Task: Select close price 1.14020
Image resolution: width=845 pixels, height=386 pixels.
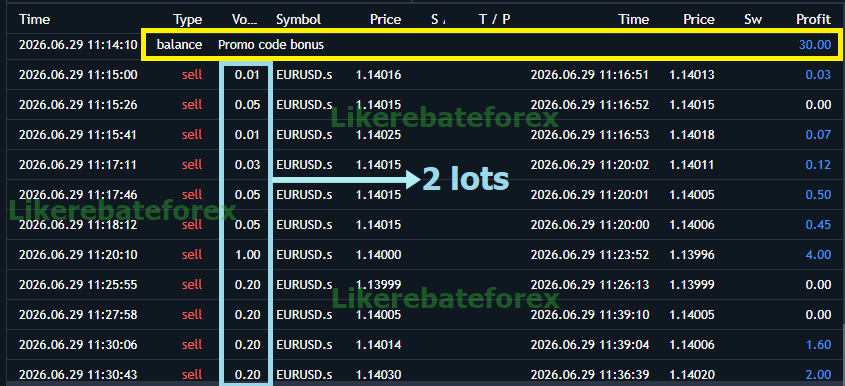Action: coord(692,375)
